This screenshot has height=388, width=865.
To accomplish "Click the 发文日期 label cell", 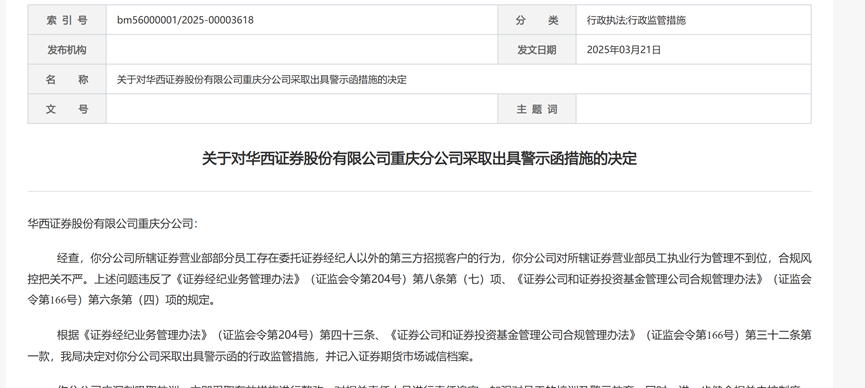I will tap(537, 50).
